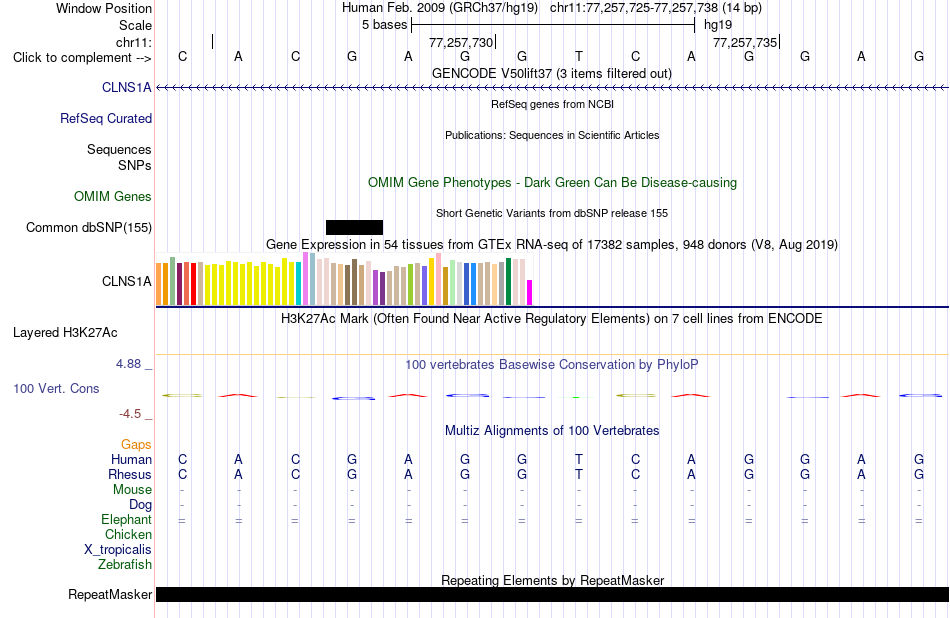Select the Common dbSNP(155) track label
This screenshot has height=618, width=950.
tap(89, 227)
